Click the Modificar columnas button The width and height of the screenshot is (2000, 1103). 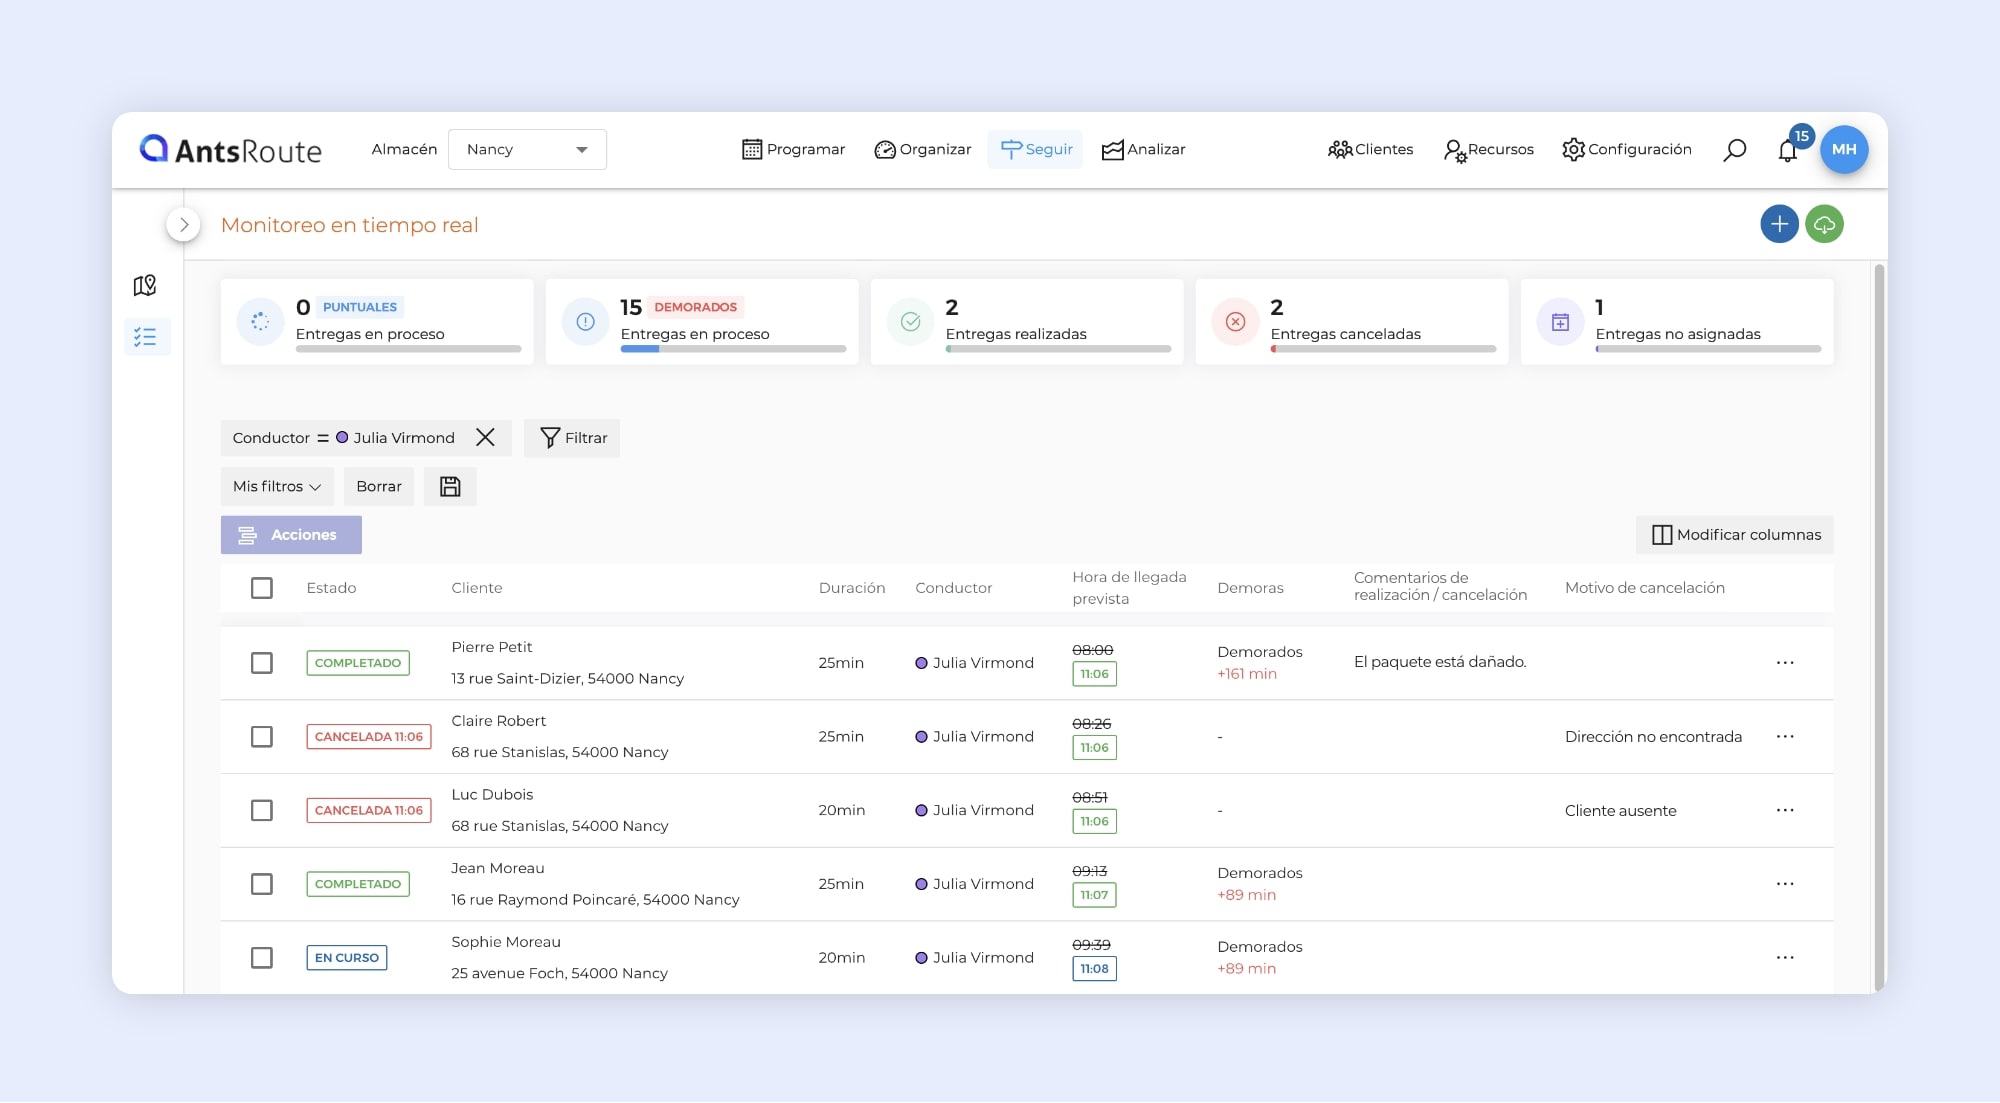click(x=1735, y=535)
